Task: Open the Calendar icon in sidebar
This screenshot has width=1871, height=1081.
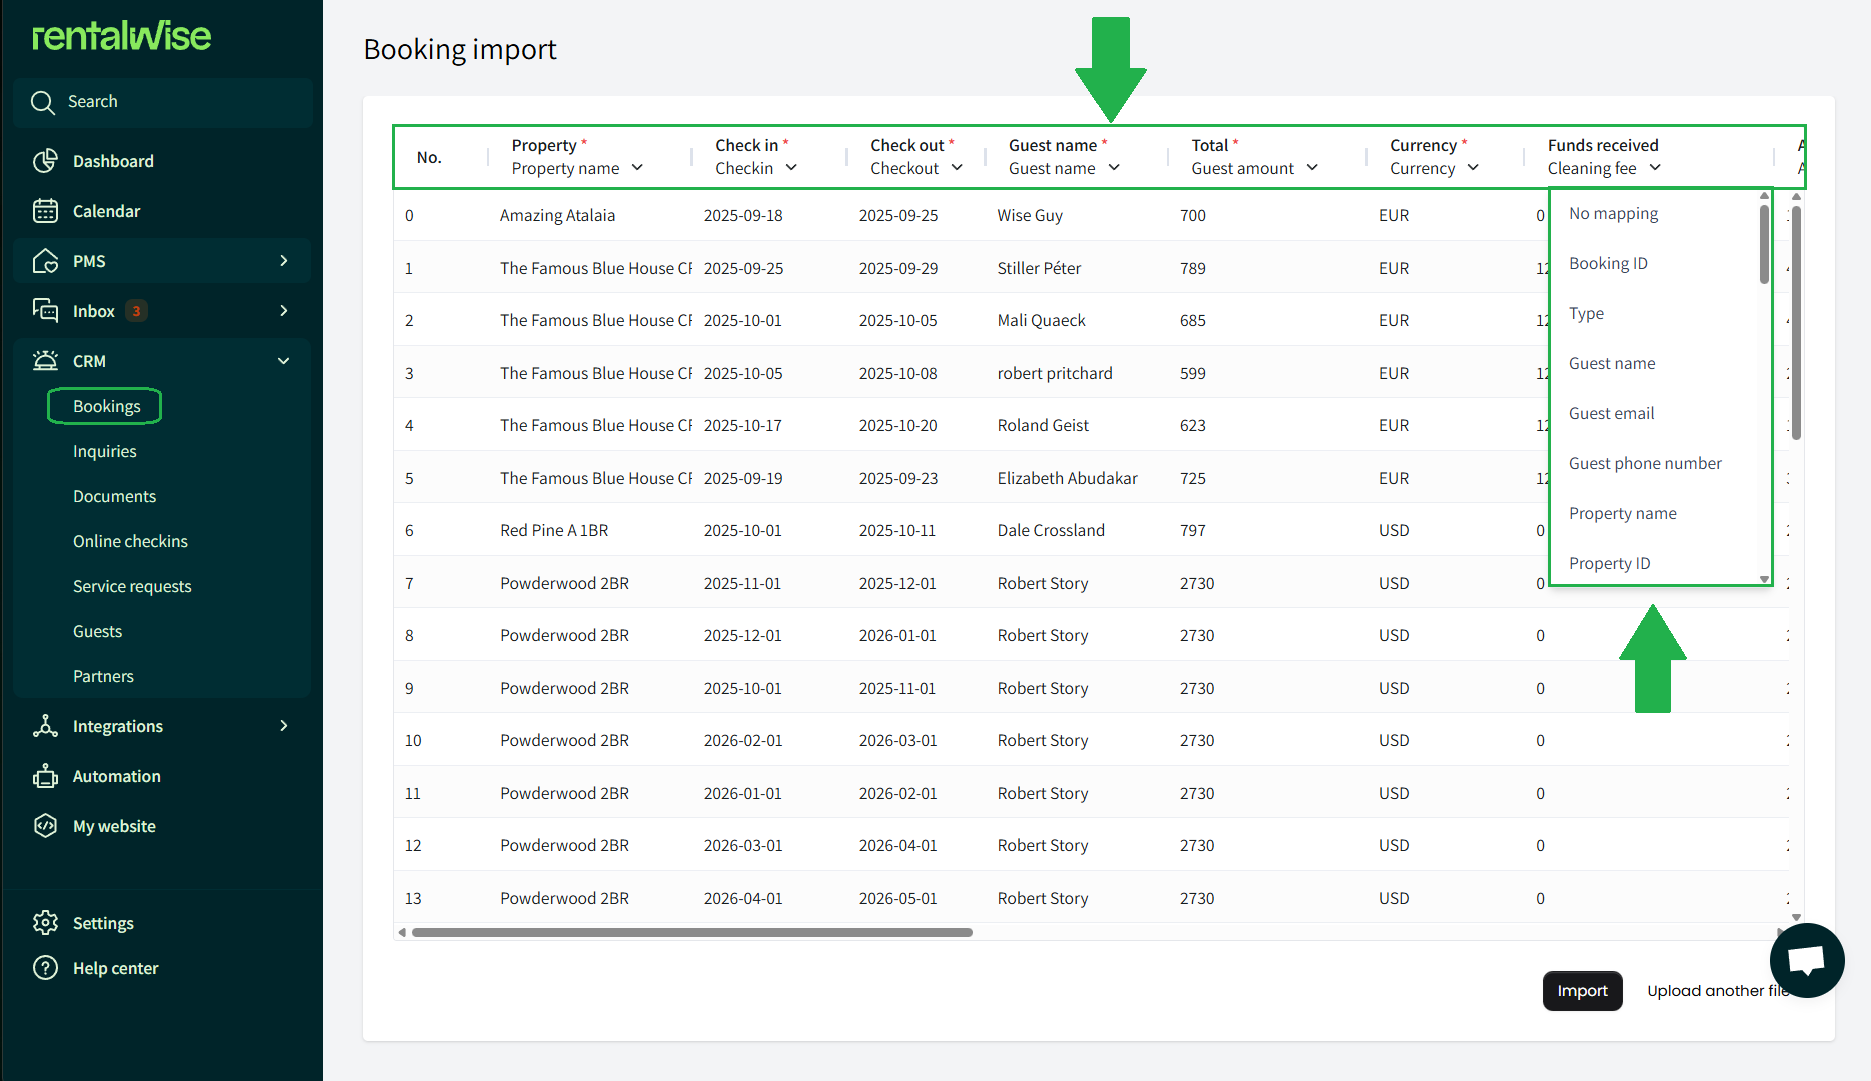Action: (x=45, y=211)
